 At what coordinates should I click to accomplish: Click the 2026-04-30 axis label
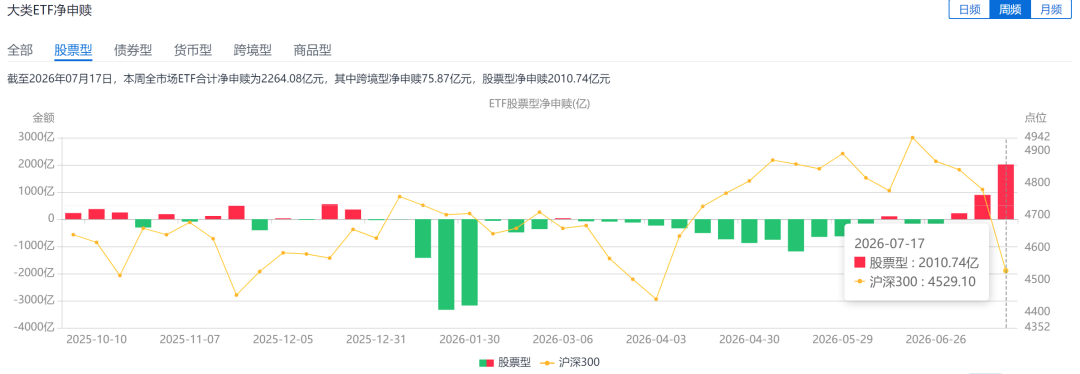pyautogui.click(x=749, y=340)
